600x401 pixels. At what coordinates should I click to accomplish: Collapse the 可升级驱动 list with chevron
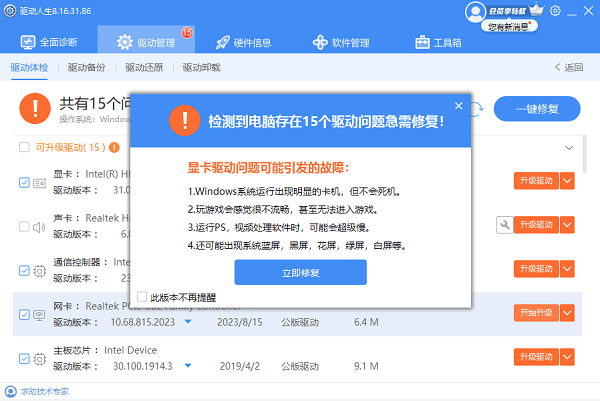tap(569, 148)
